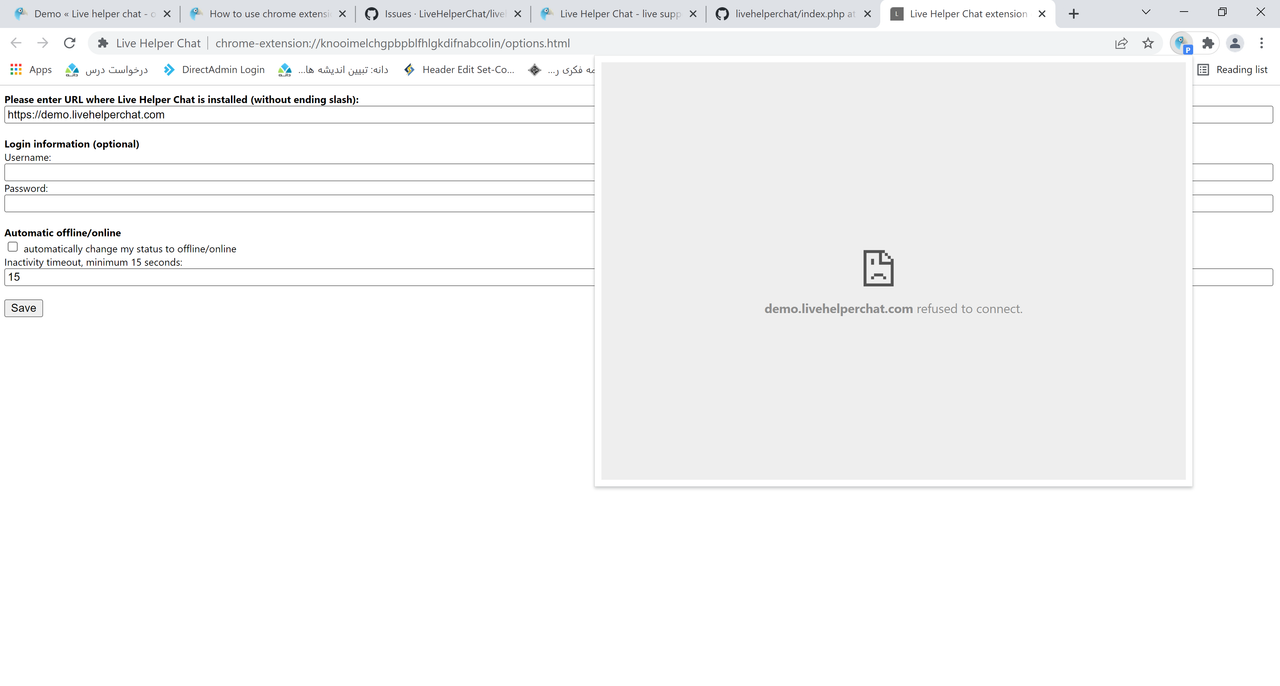
Task: Open the Extensions puzzle piece menu
Action: (x=1208, y=43)
